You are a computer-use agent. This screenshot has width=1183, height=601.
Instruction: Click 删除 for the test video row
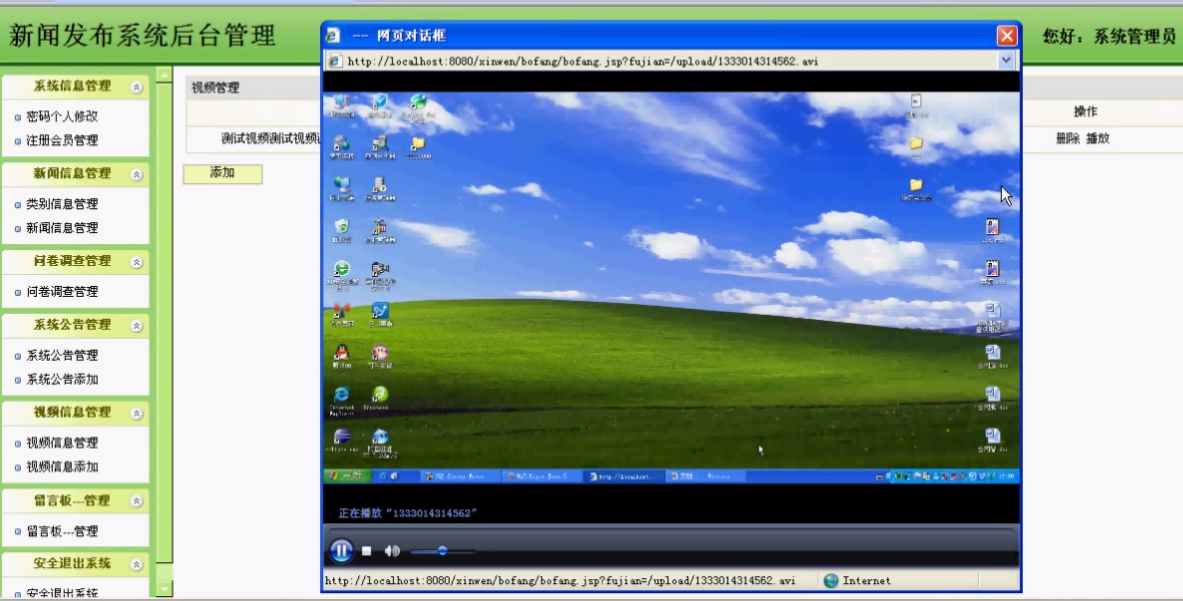coord(1067,139)
